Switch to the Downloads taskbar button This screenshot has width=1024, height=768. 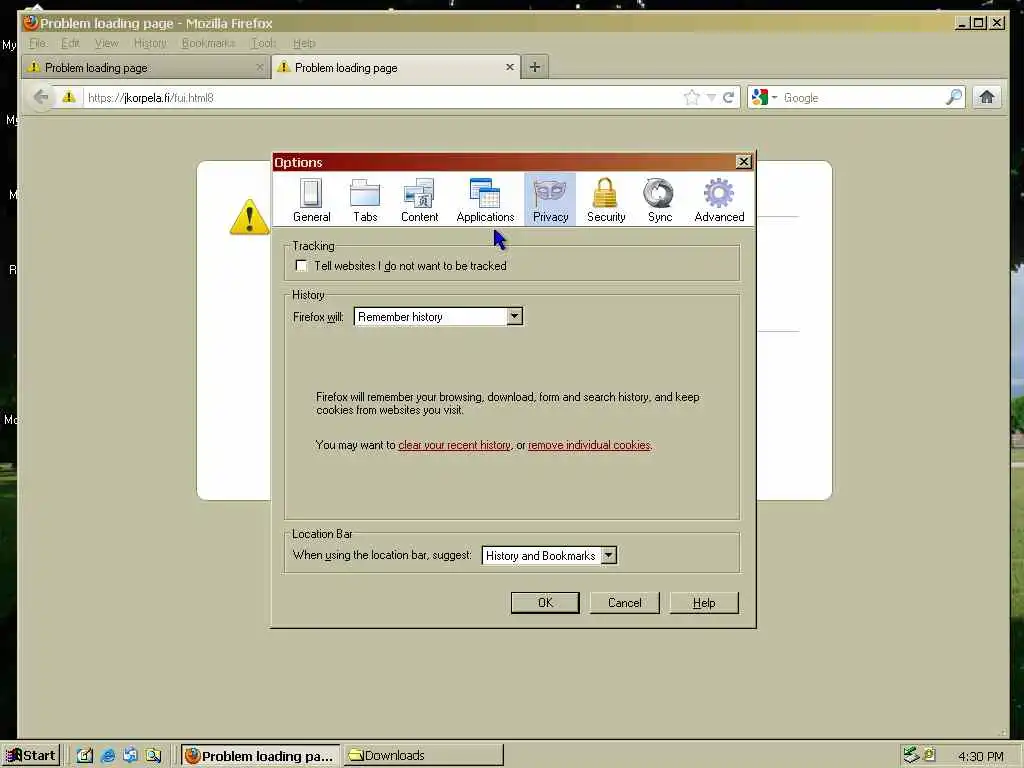tap(423, 756)
